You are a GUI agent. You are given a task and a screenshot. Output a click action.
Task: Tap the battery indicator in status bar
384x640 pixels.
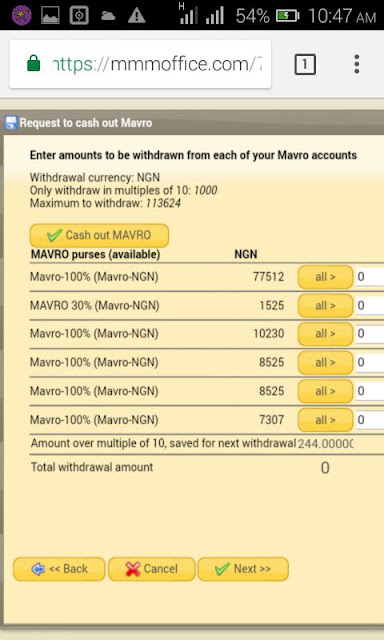tap(287, 16)
